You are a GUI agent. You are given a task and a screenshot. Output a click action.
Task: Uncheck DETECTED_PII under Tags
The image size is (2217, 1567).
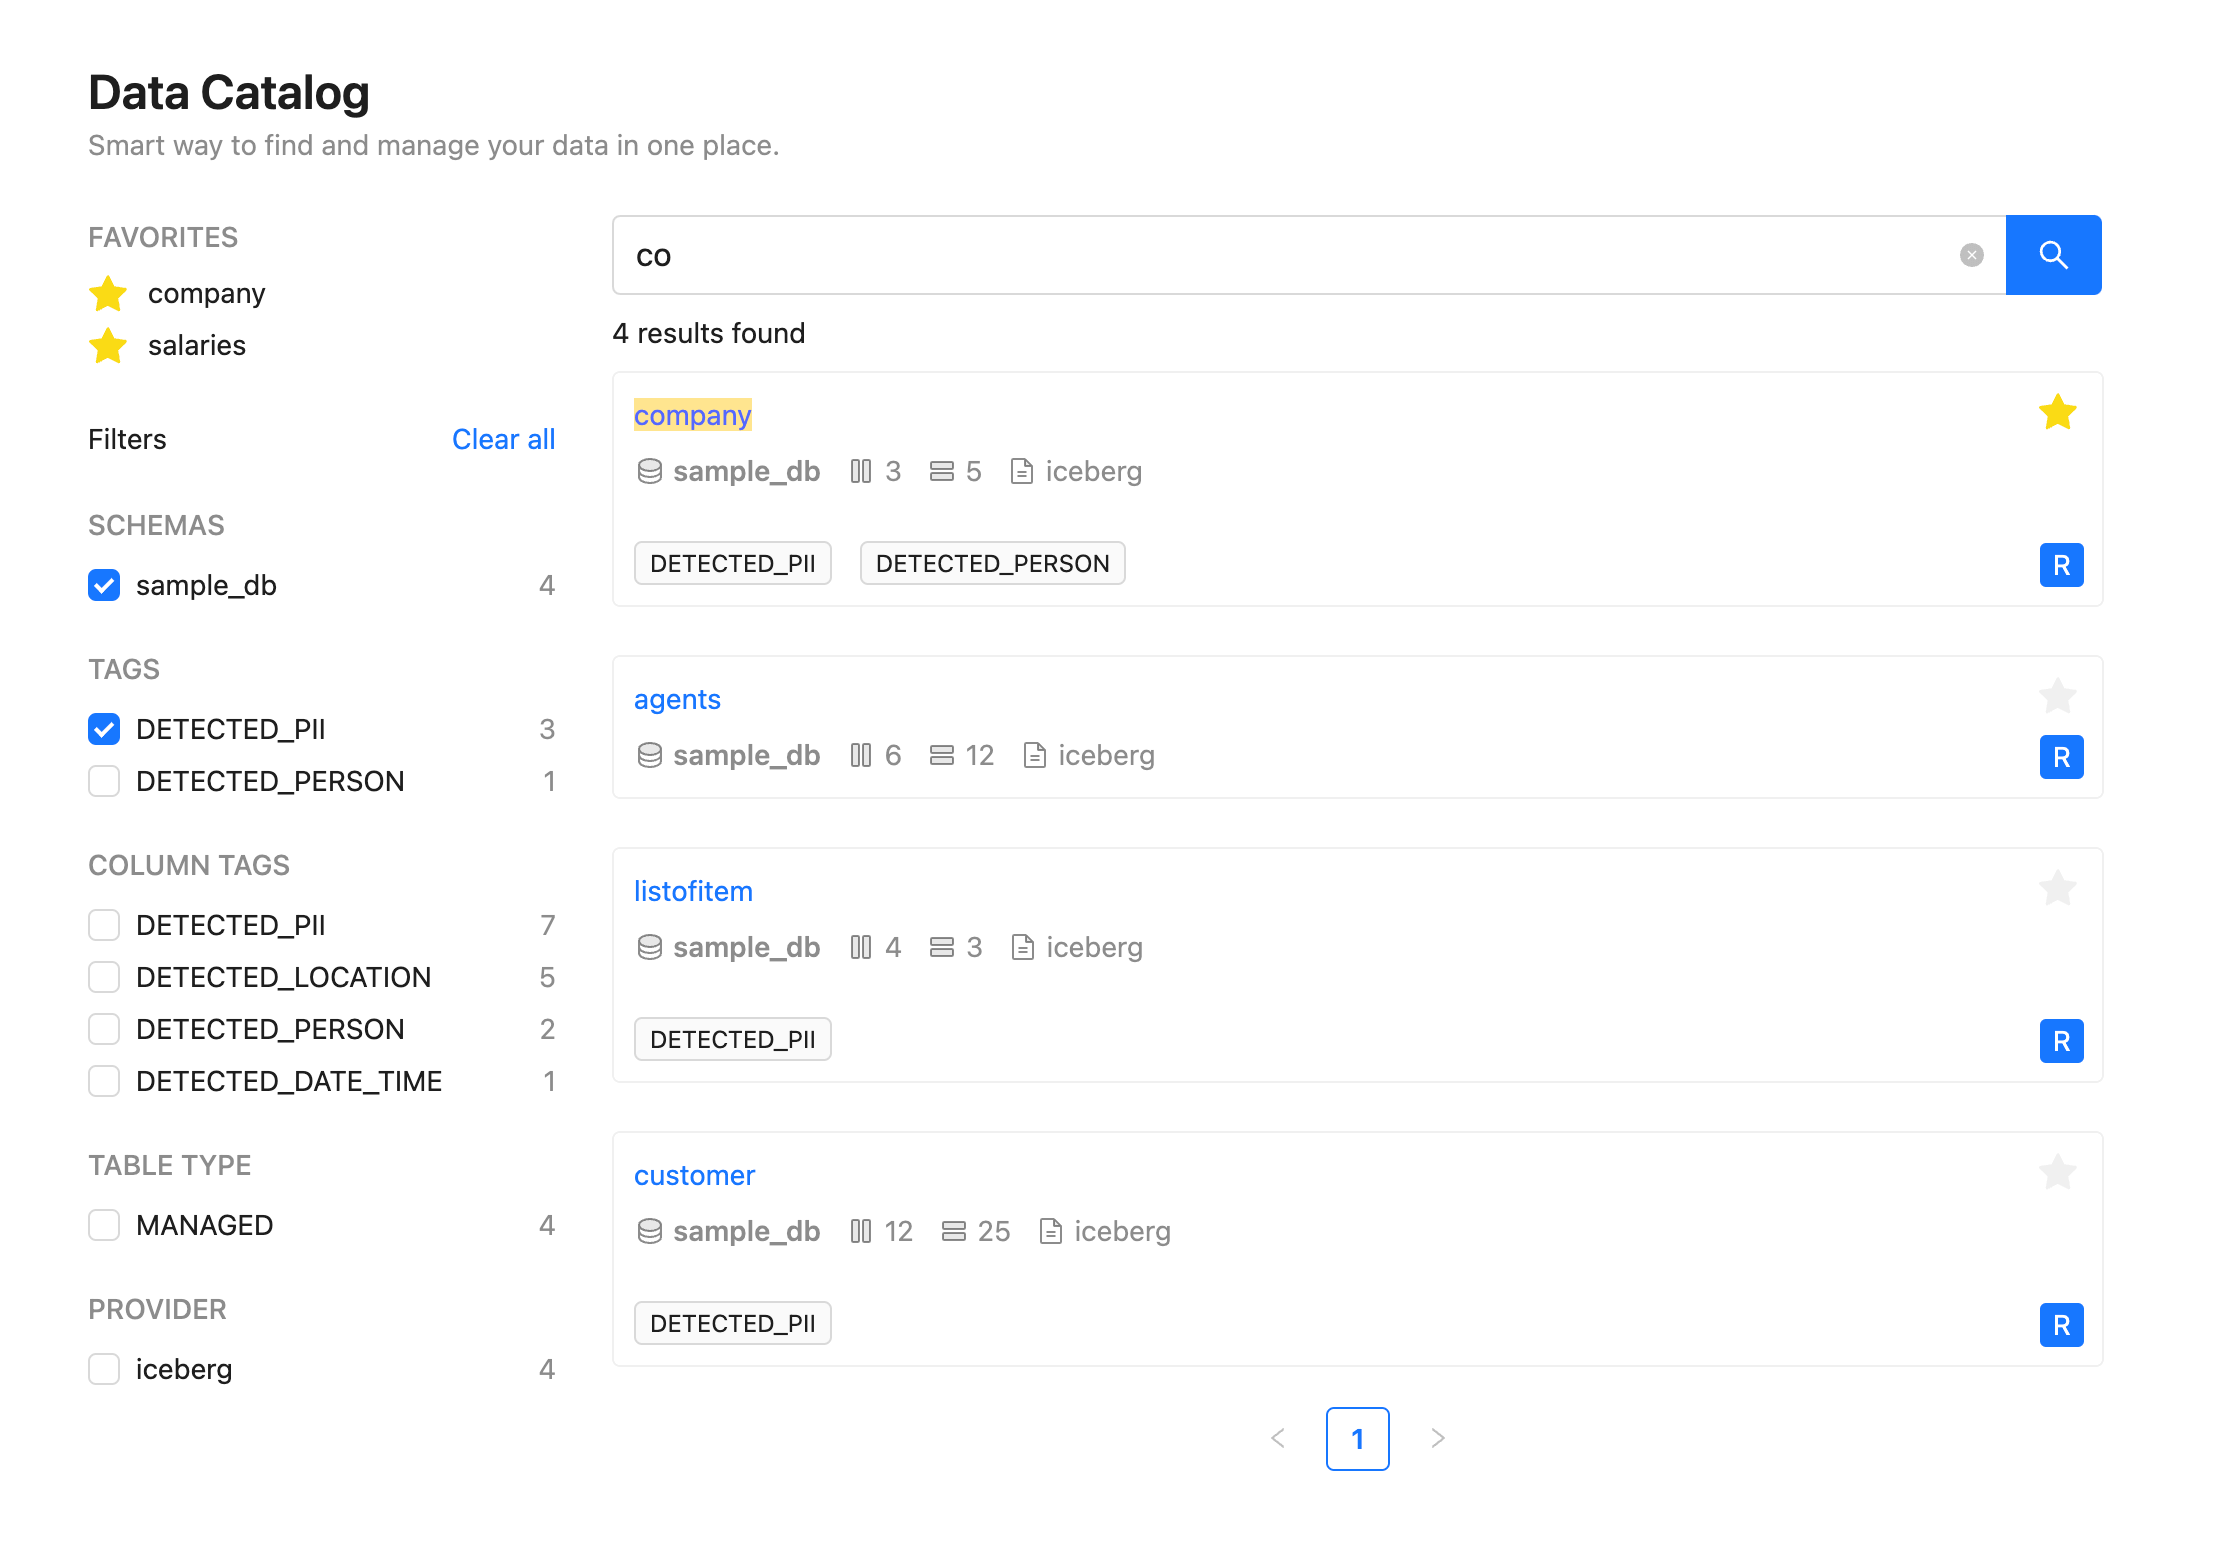coord(104,729)
